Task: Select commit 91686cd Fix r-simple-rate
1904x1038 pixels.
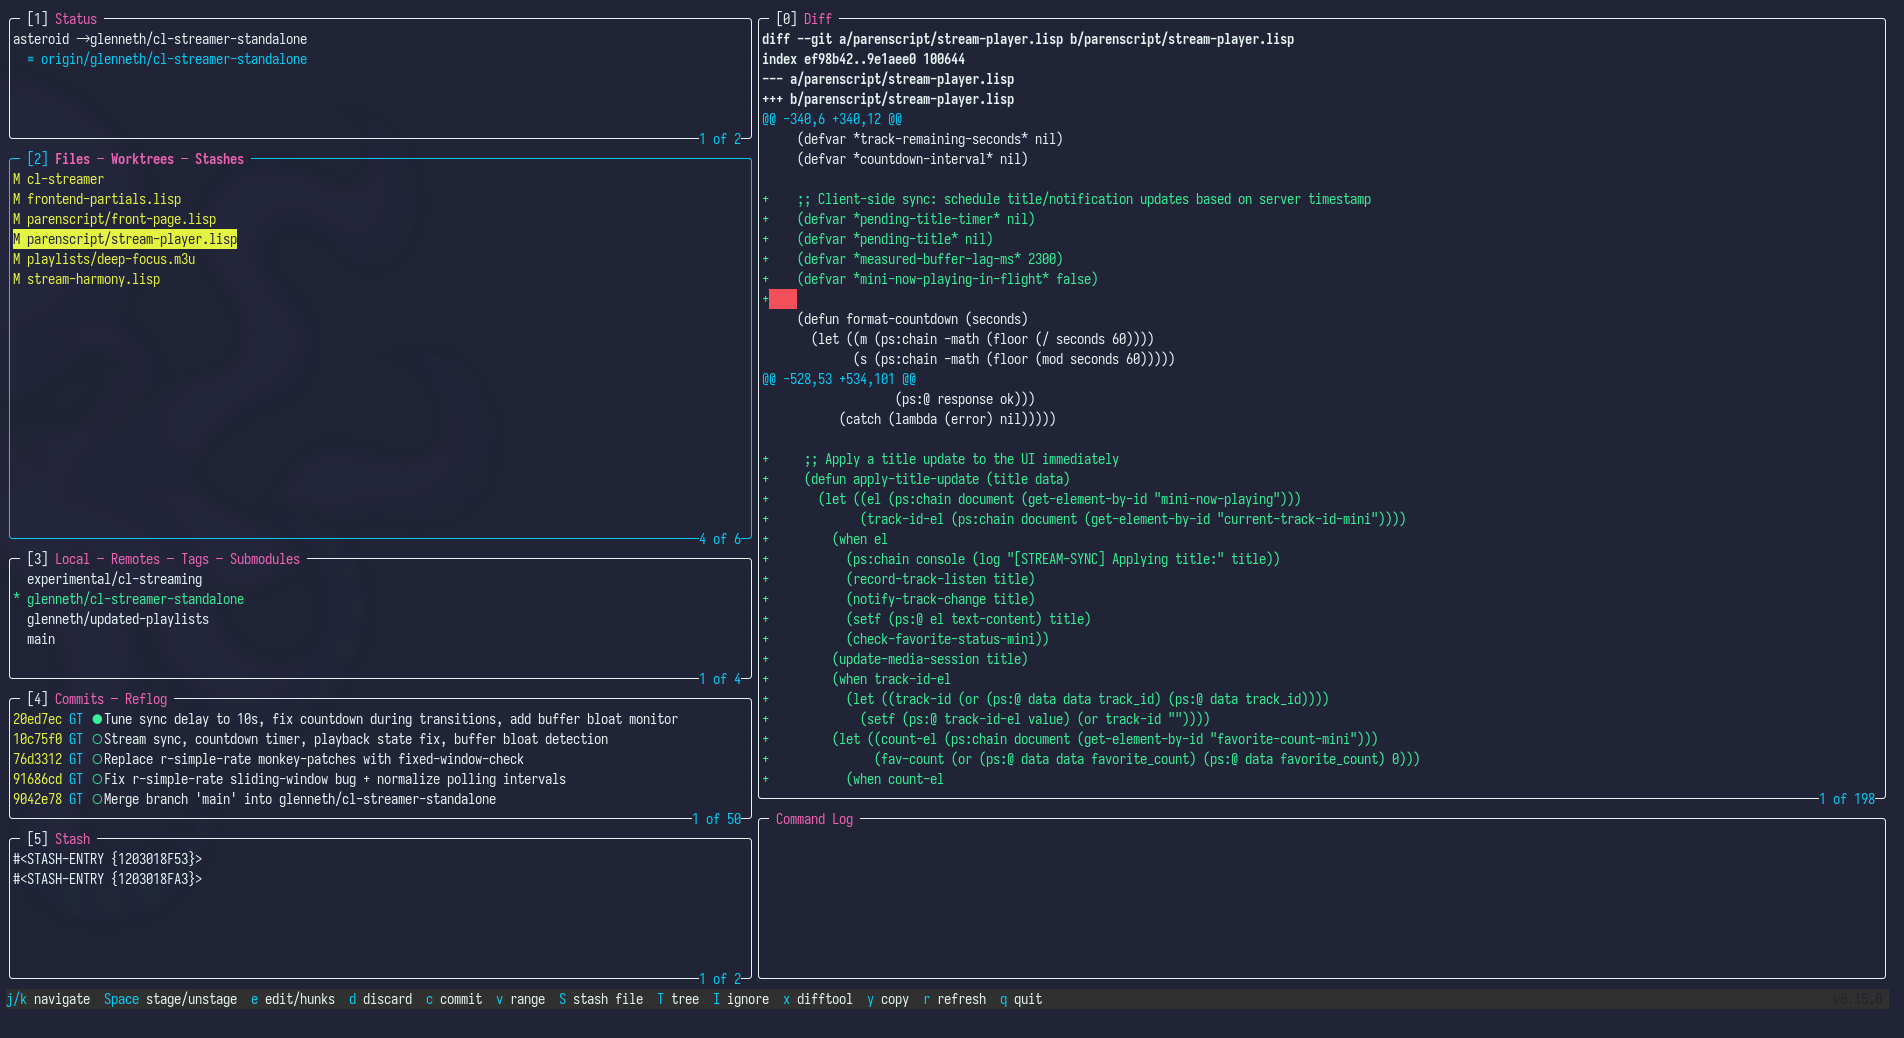Action: tap(289, 779)
